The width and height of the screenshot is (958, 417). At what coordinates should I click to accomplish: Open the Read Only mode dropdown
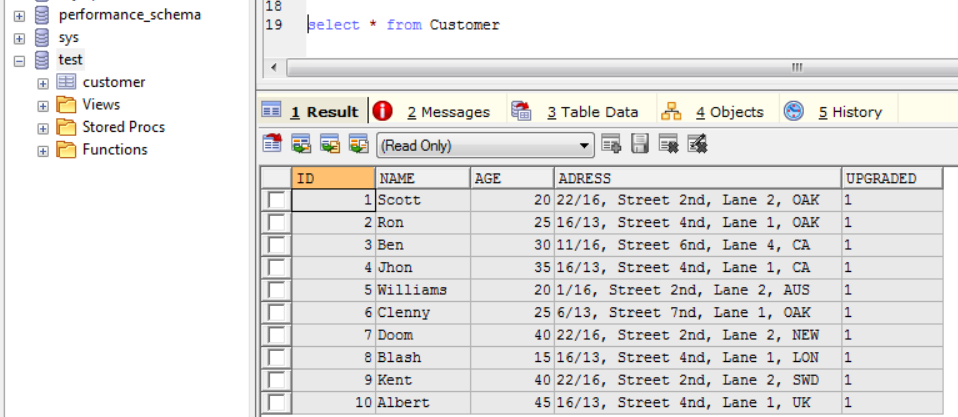click(x=584, y=146)
